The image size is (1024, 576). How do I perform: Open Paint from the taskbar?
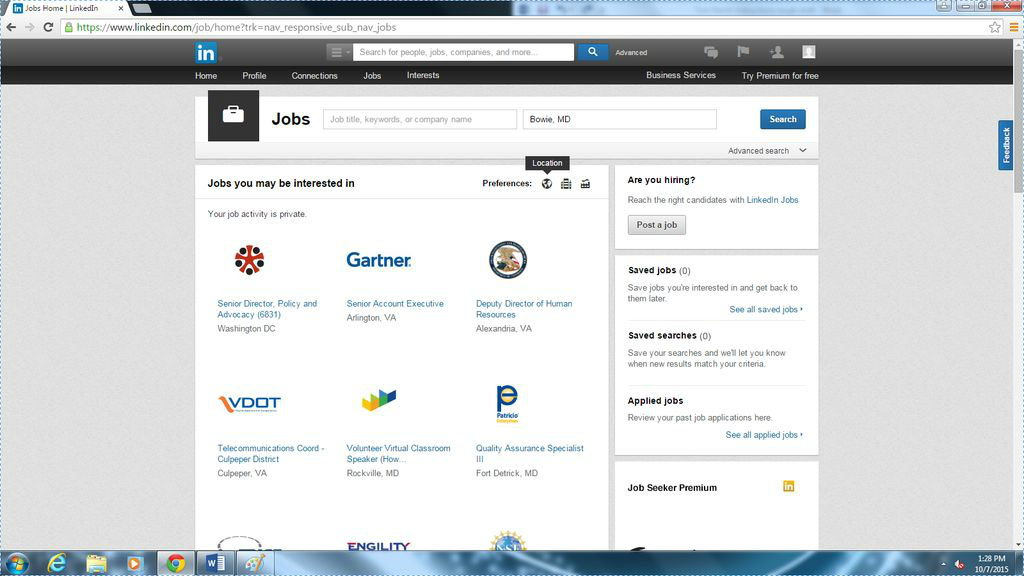point(255,563)
